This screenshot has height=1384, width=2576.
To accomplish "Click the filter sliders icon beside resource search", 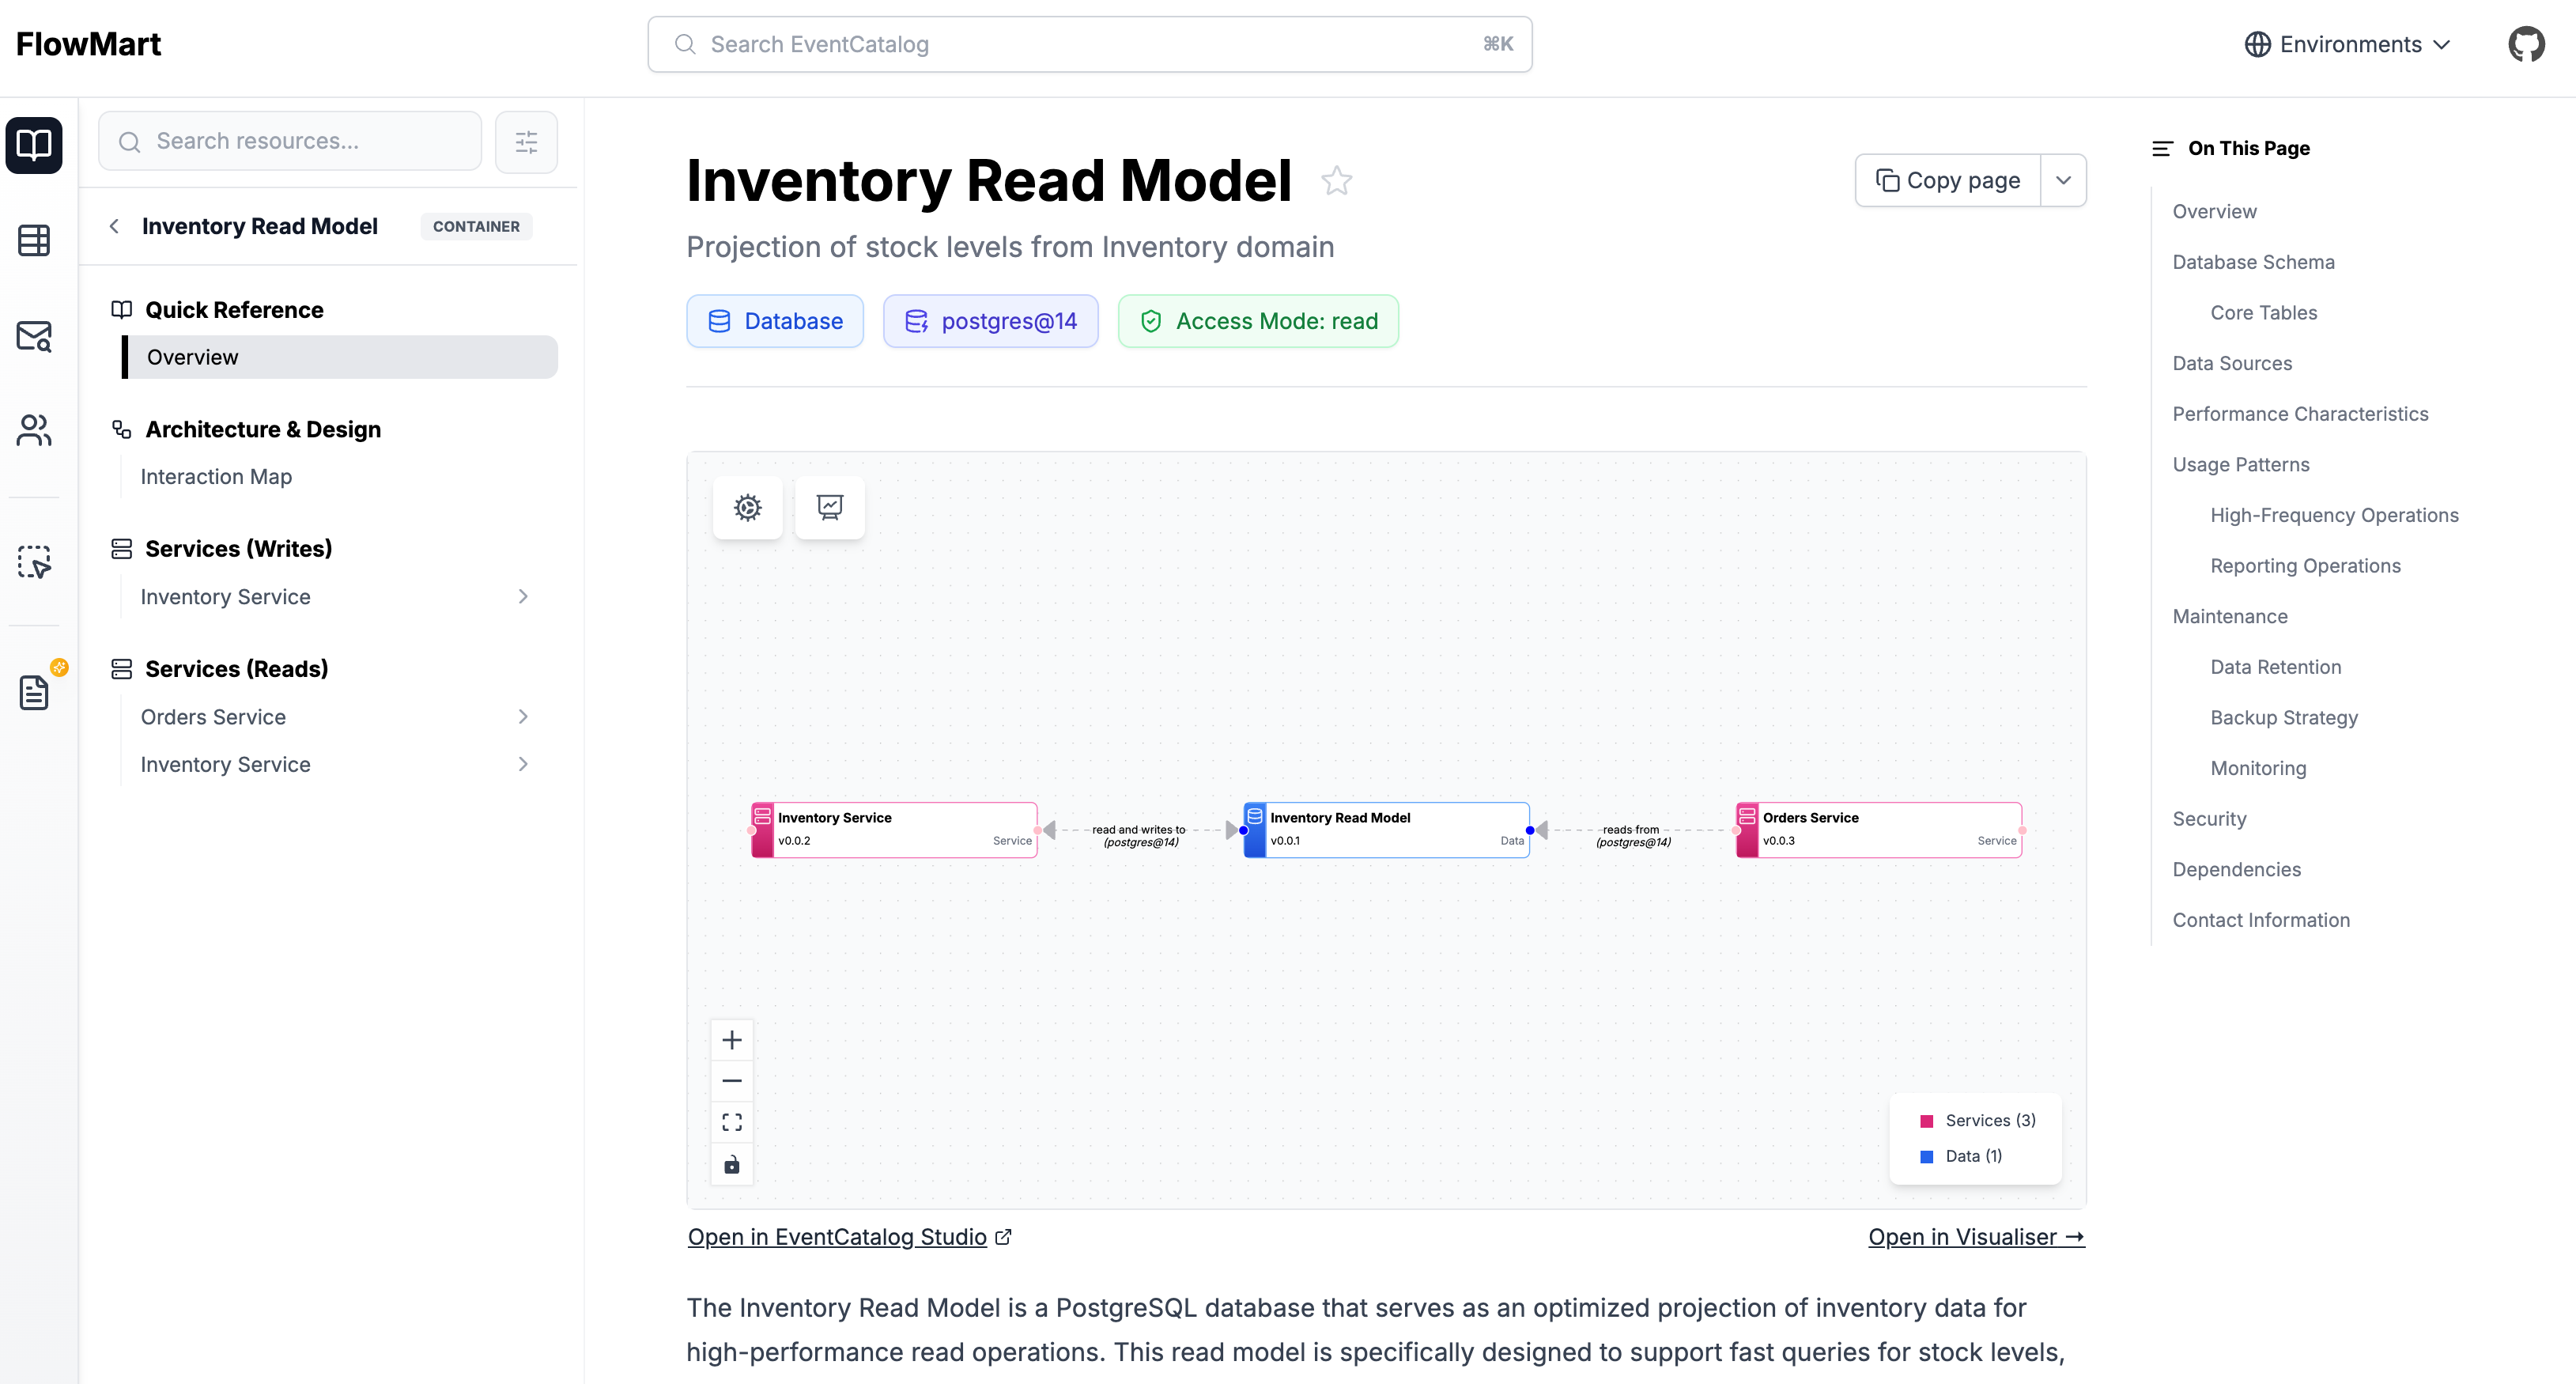I will 526,142.
